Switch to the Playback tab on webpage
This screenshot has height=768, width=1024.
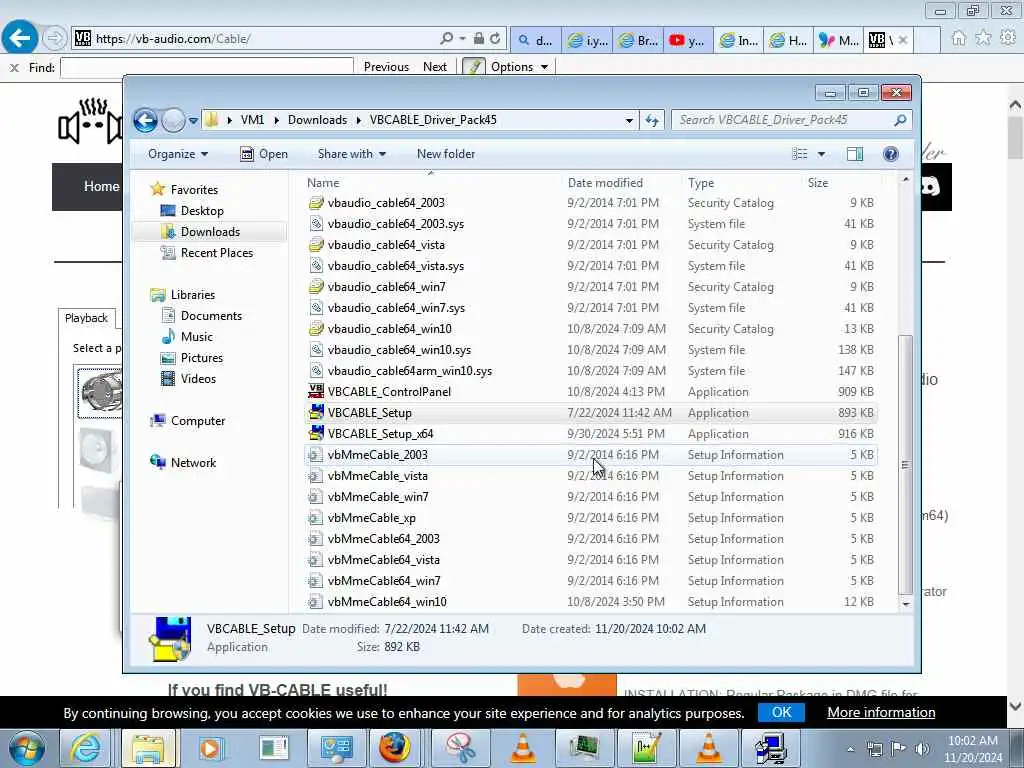tap(86, 318)
